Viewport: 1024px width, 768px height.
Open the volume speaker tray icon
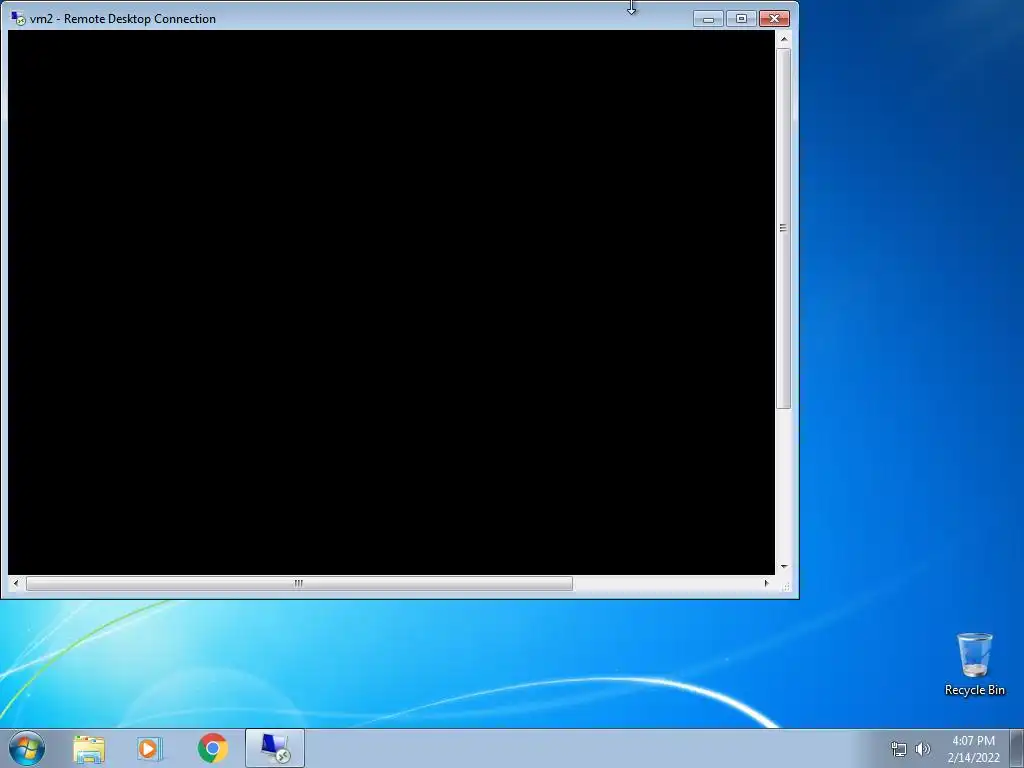point(923,749)
